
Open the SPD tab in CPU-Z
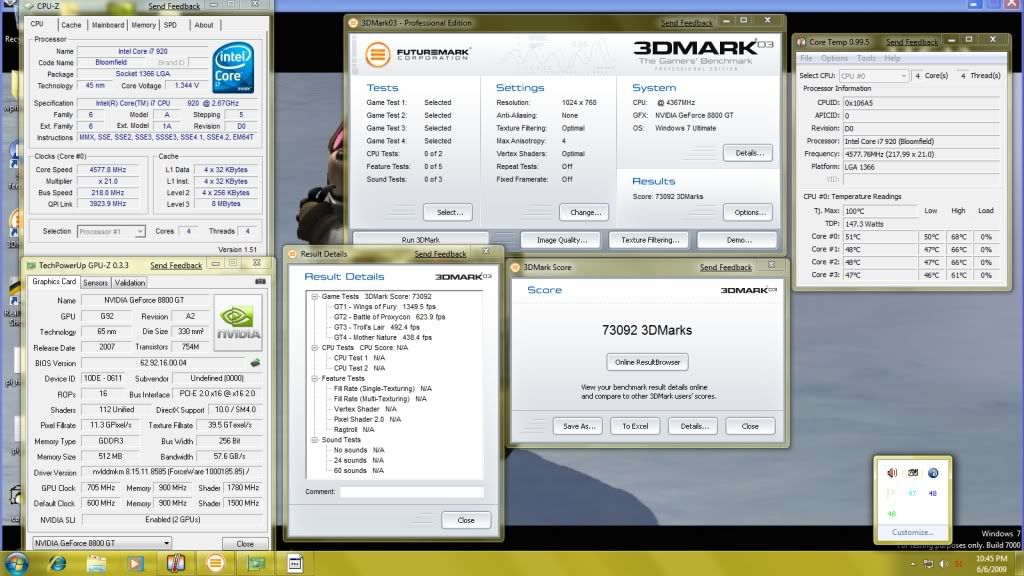point(170,25)
